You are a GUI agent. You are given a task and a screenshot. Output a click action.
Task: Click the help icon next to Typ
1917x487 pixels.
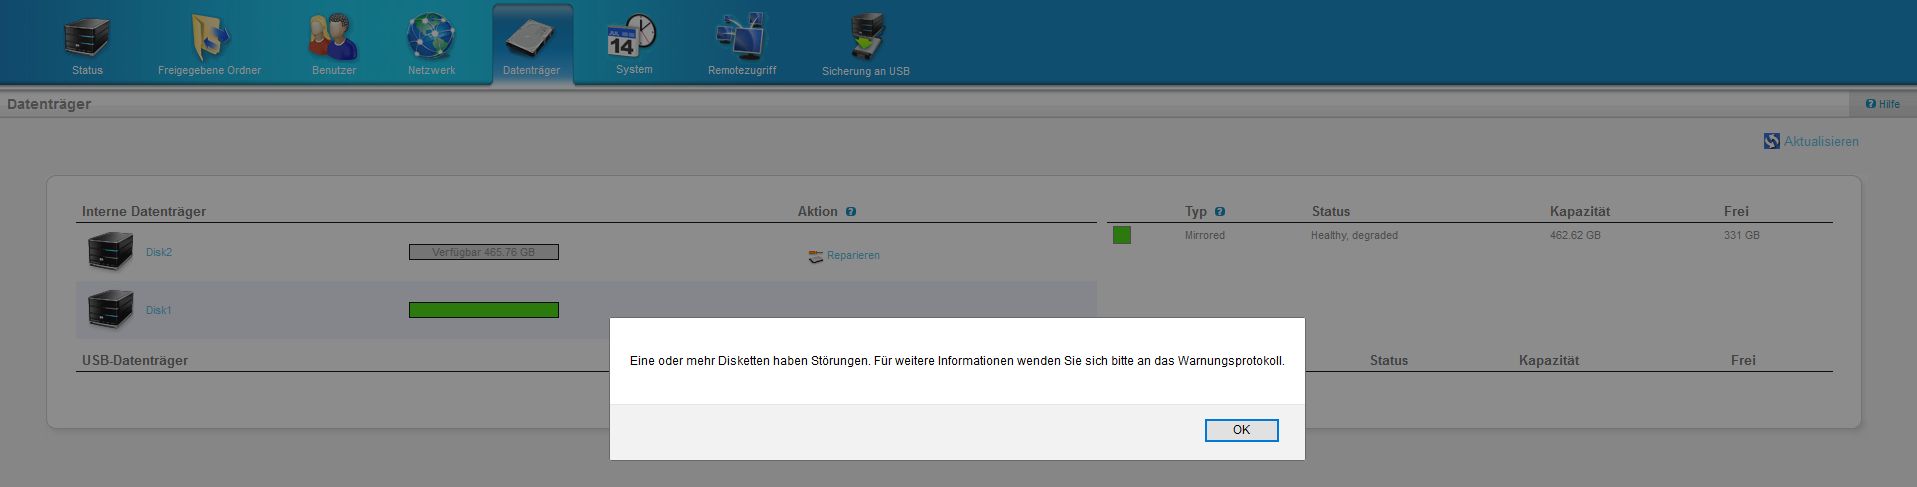[x=1220, y=212]
